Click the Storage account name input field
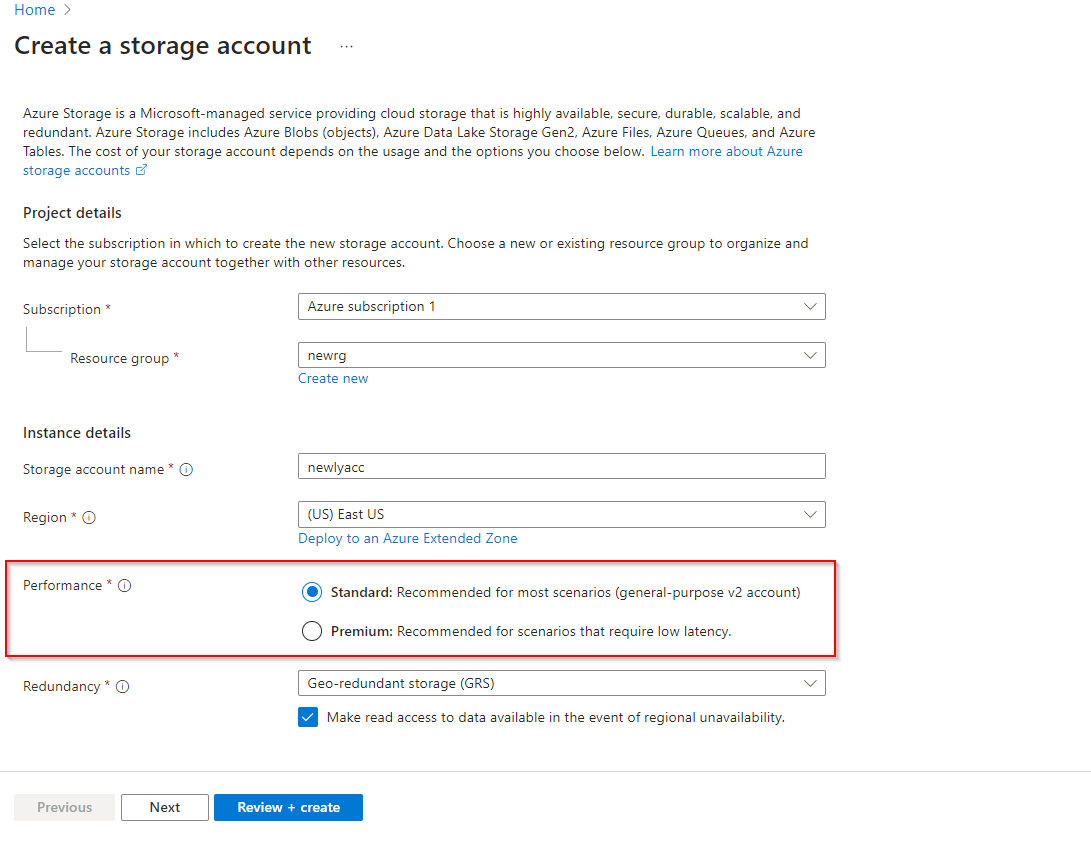This screenshot has width=1091, height=843. [561, 467]
